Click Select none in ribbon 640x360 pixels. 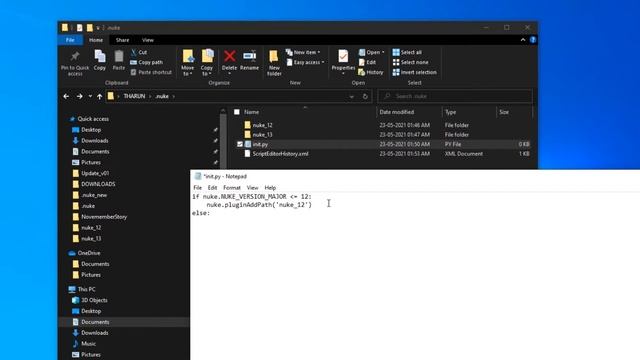pos(410,62)
